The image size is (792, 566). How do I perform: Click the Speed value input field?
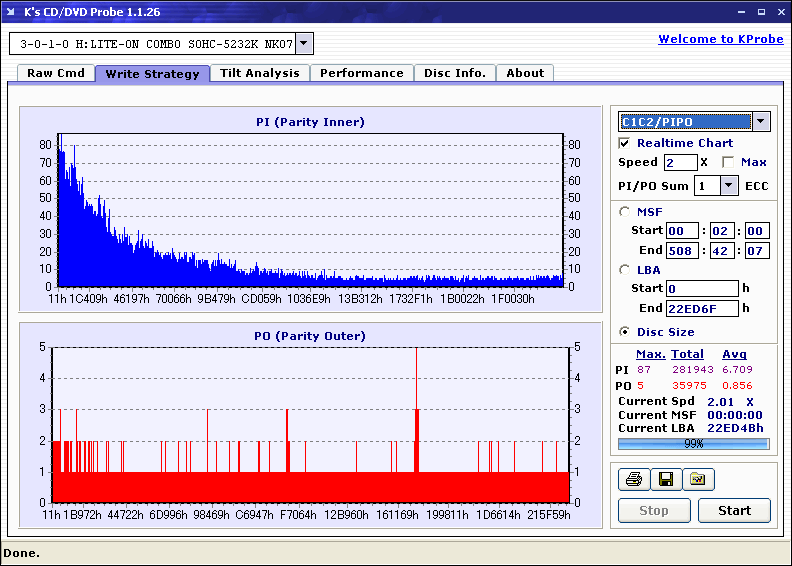coord(679,162)
